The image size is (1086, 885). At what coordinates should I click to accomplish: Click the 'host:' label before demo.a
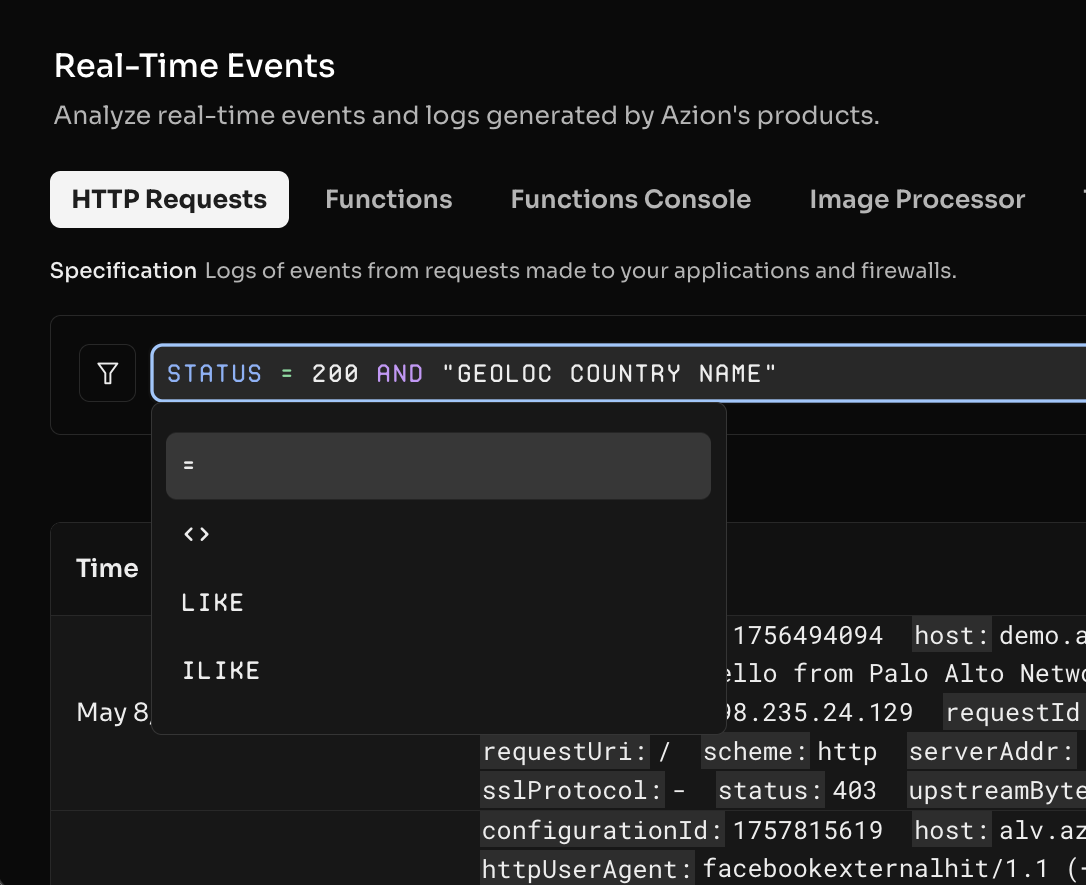952,635
